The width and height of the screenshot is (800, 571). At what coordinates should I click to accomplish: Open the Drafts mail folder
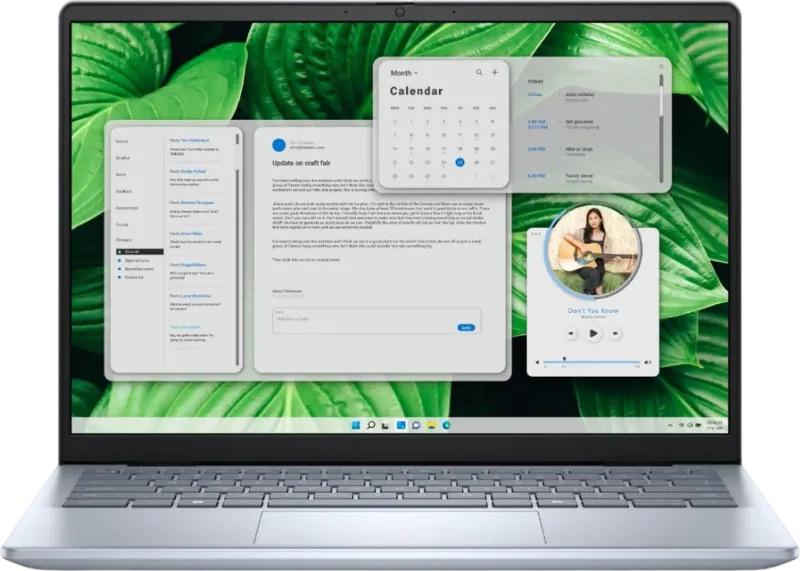click(122, 158)
